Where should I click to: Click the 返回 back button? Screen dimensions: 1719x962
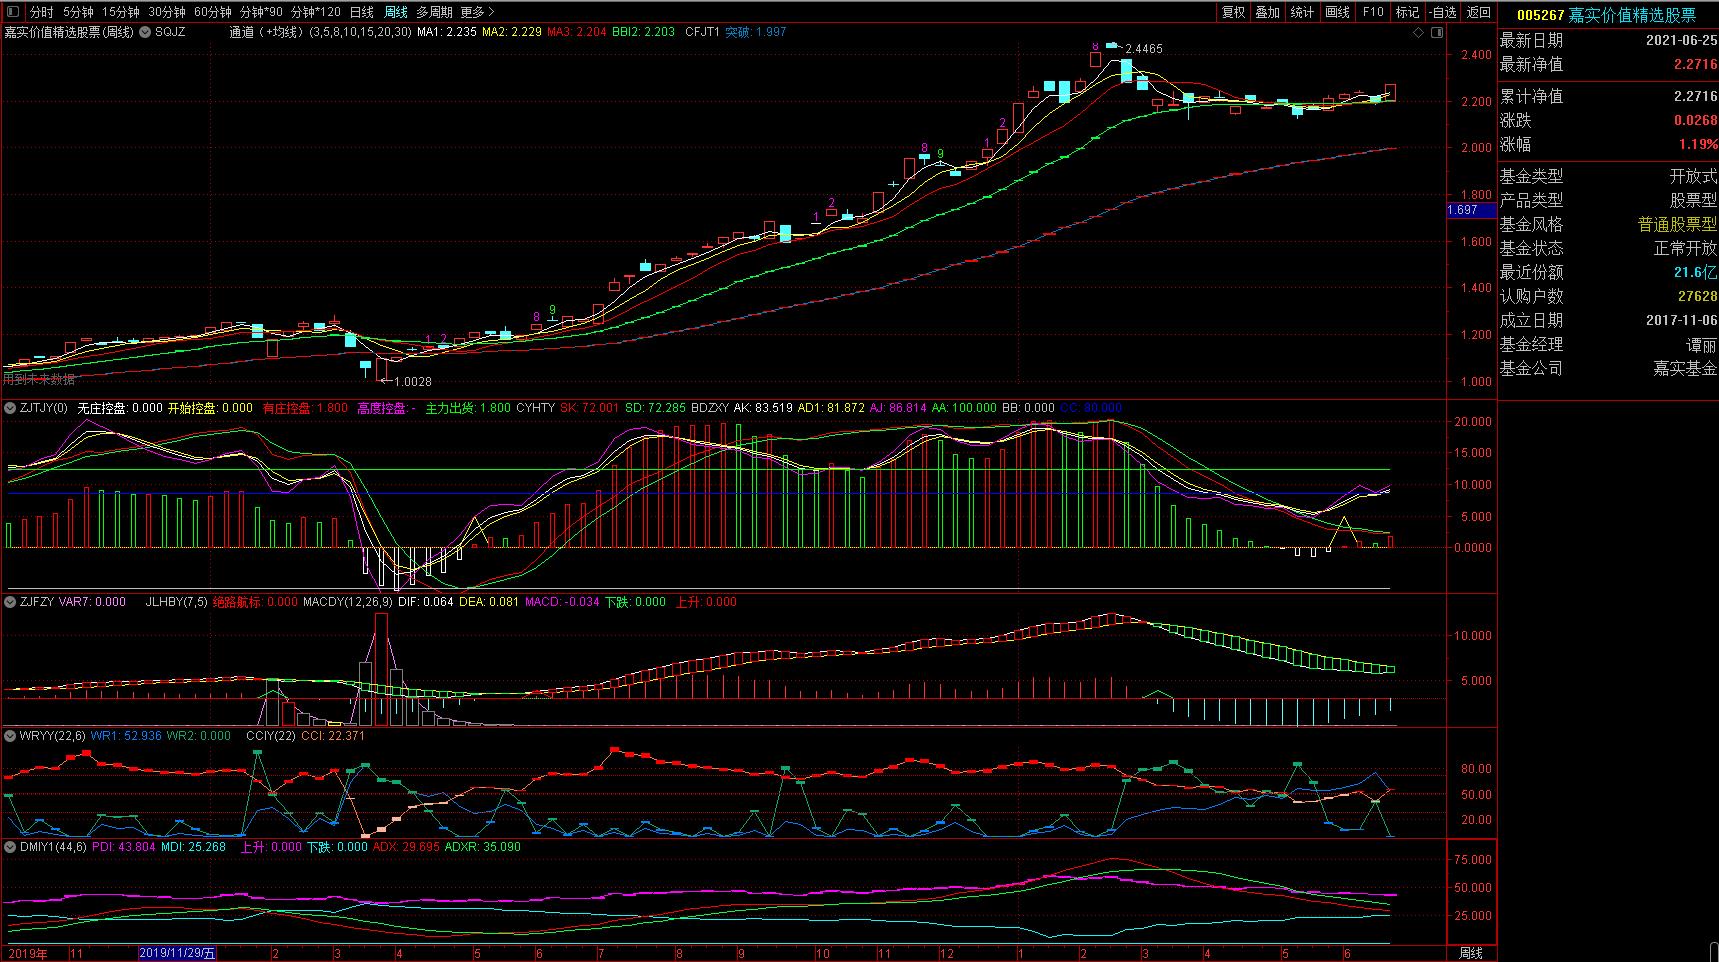(1479, 12)
